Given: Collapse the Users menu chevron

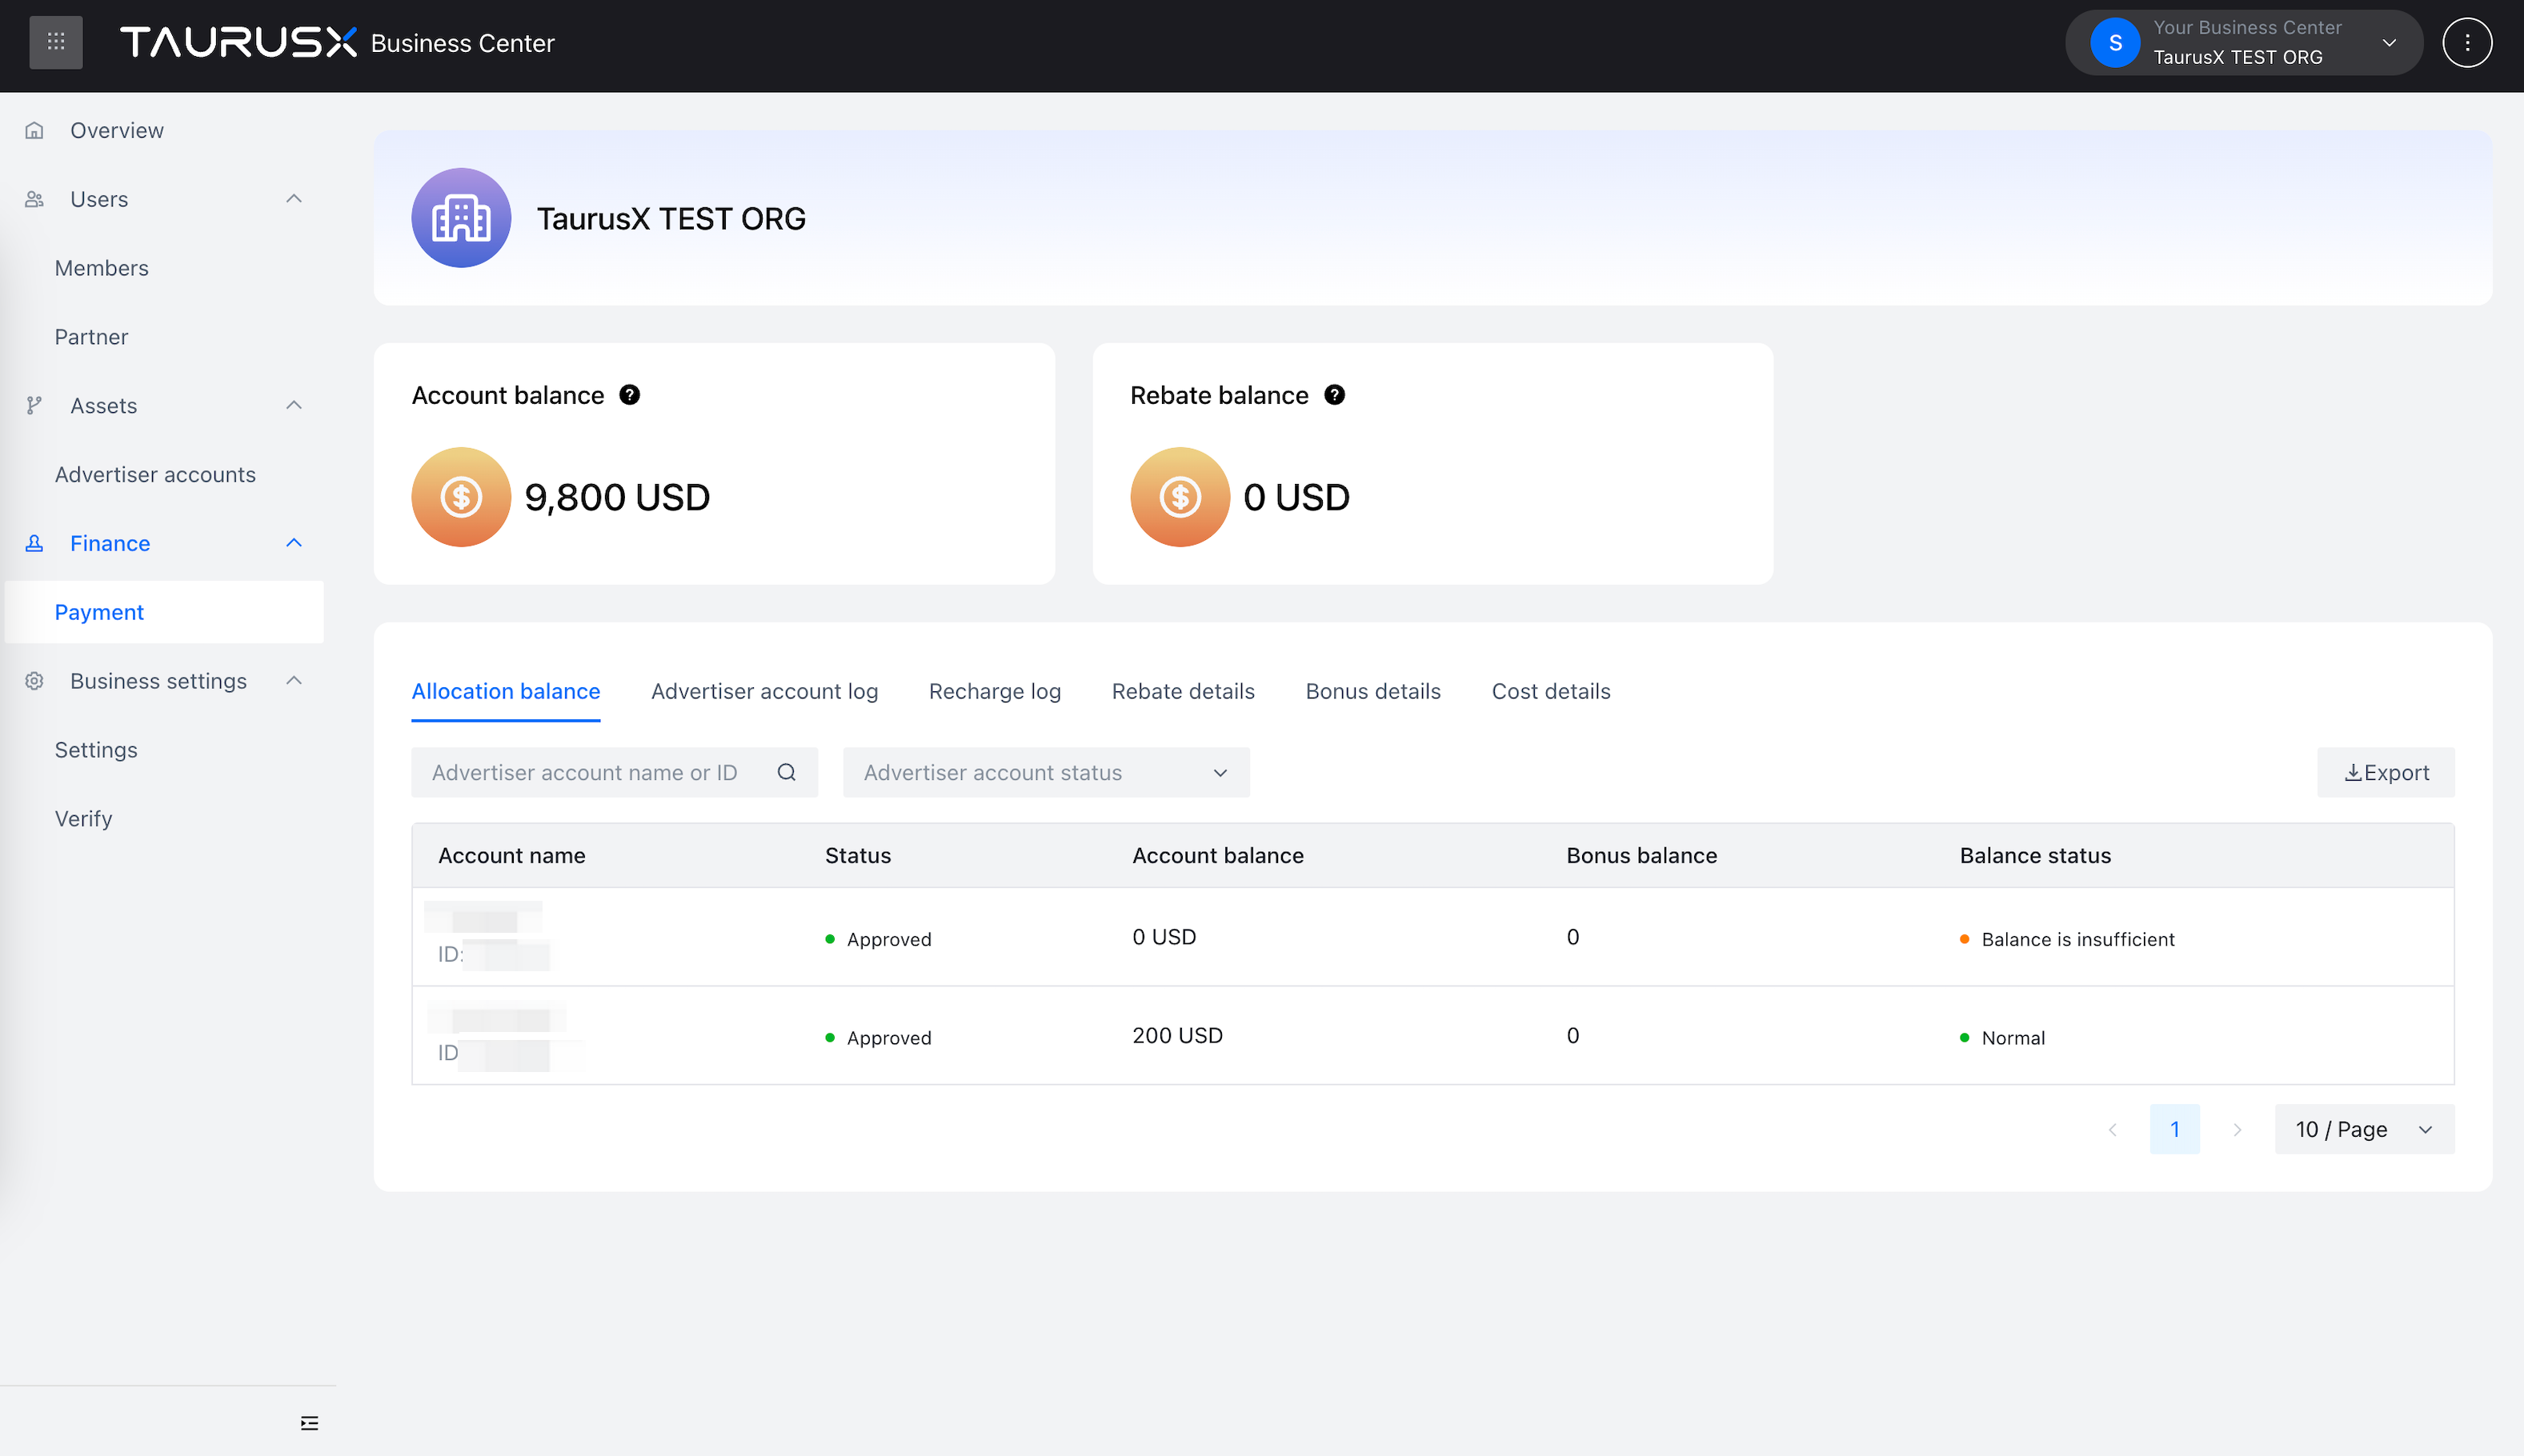Looking at the screenshot, I should pos(294,199).
